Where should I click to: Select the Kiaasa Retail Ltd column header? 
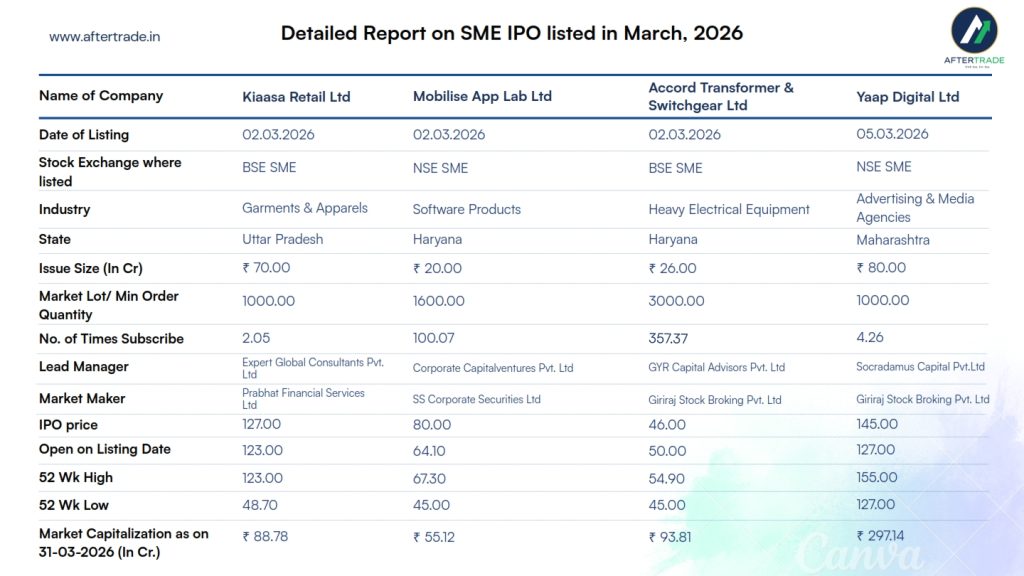coord(296,97)
